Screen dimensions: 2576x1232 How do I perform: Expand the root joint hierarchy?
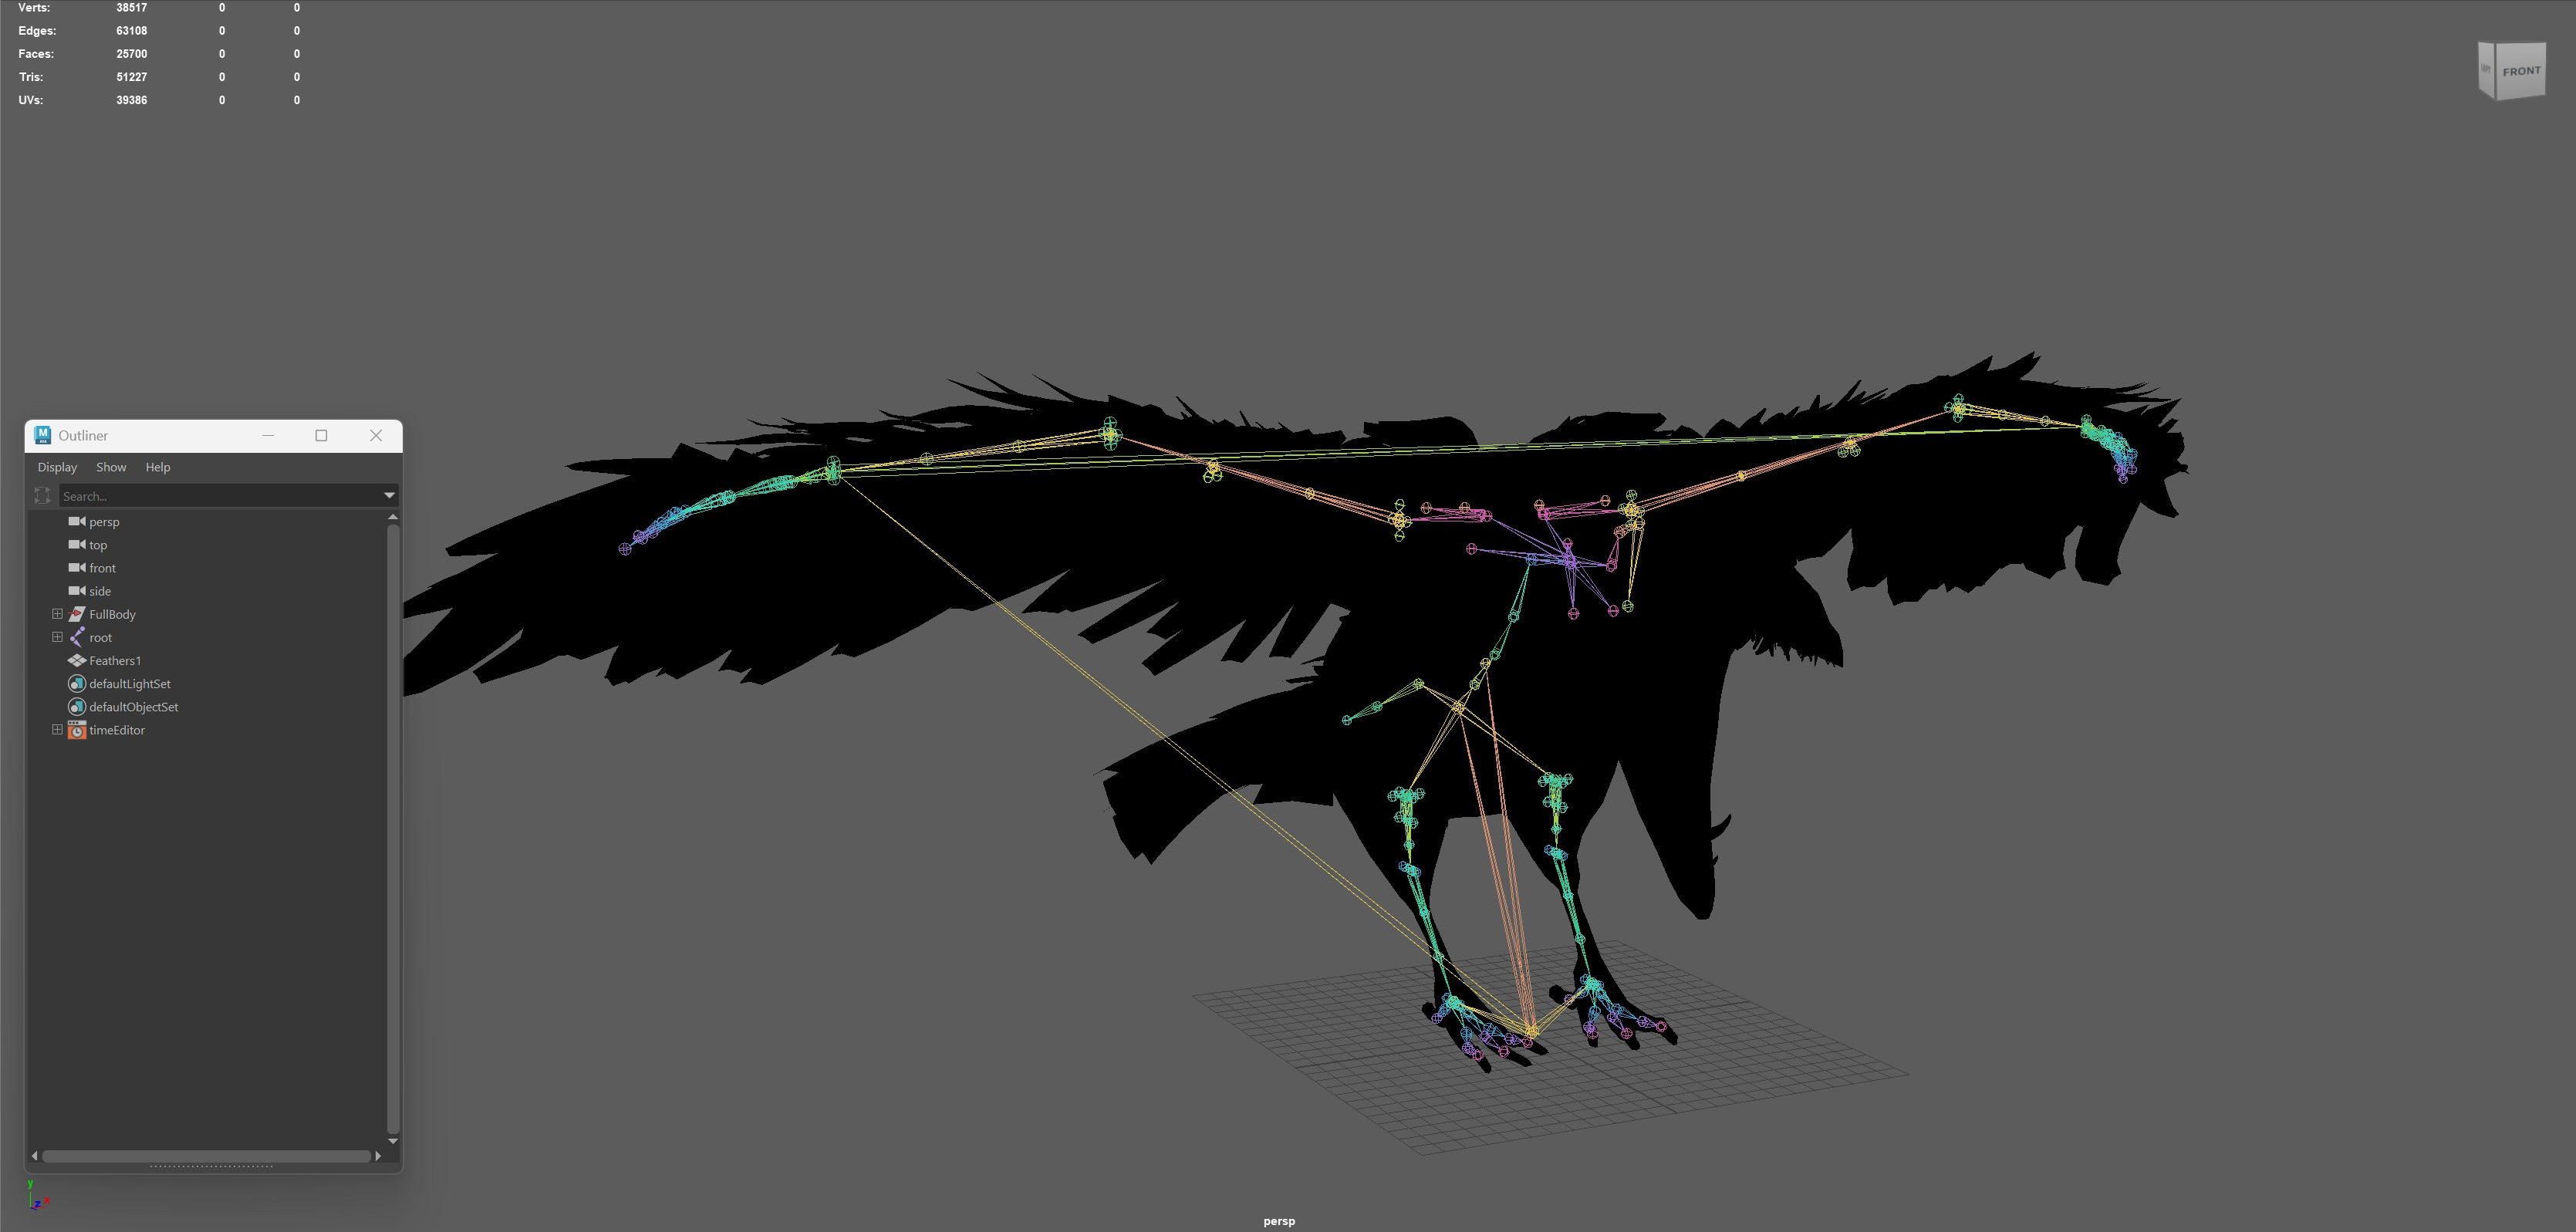[57, 637]
